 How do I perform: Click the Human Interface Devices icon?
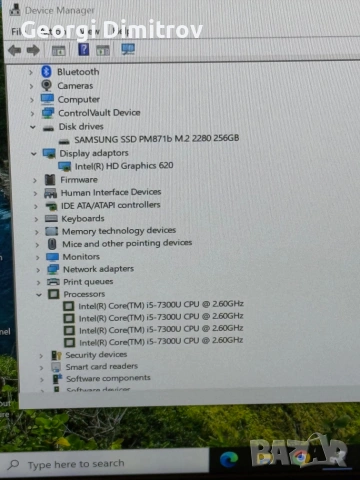(50, 193)
